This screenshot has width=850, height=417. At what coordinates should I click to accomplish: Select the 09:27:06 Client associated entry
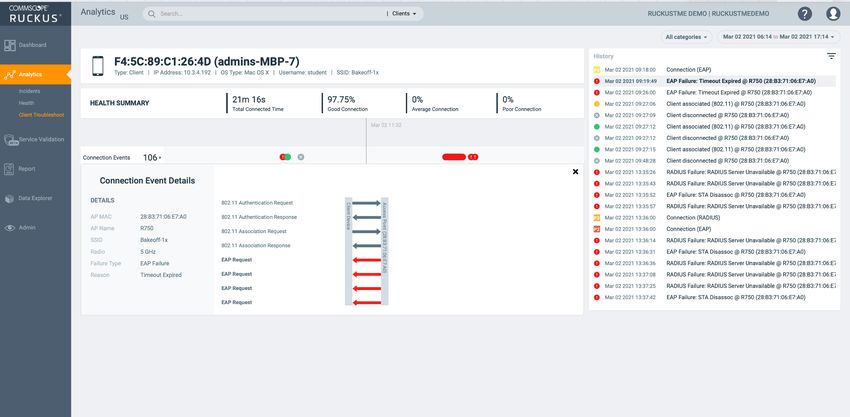[x=714, y=104]
